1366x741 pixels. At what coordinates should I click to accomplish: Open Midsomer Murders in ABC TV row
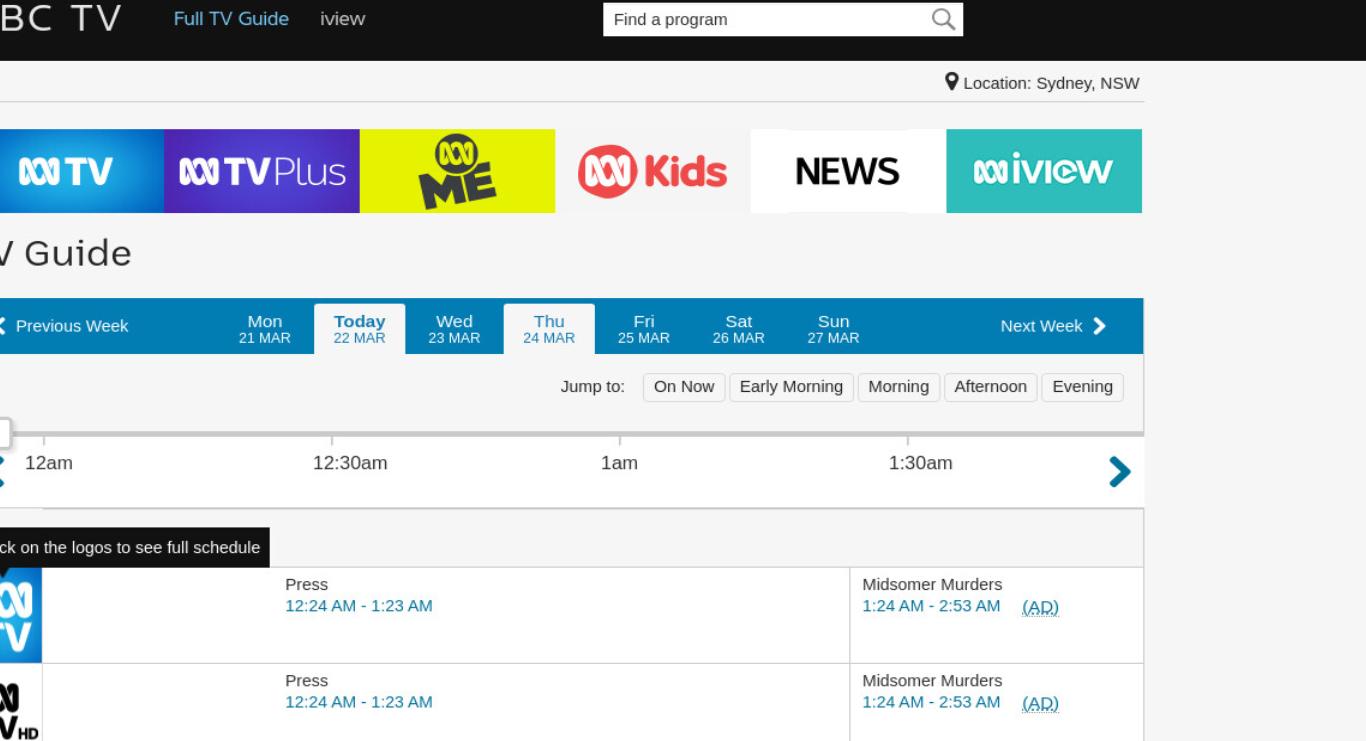[x=932, y=585]
